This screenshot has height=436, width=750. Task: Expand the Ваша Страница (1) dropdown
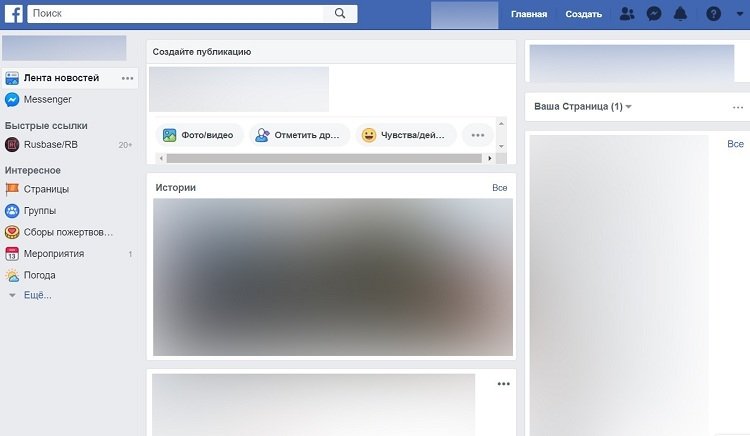click(x=583, y=107)
